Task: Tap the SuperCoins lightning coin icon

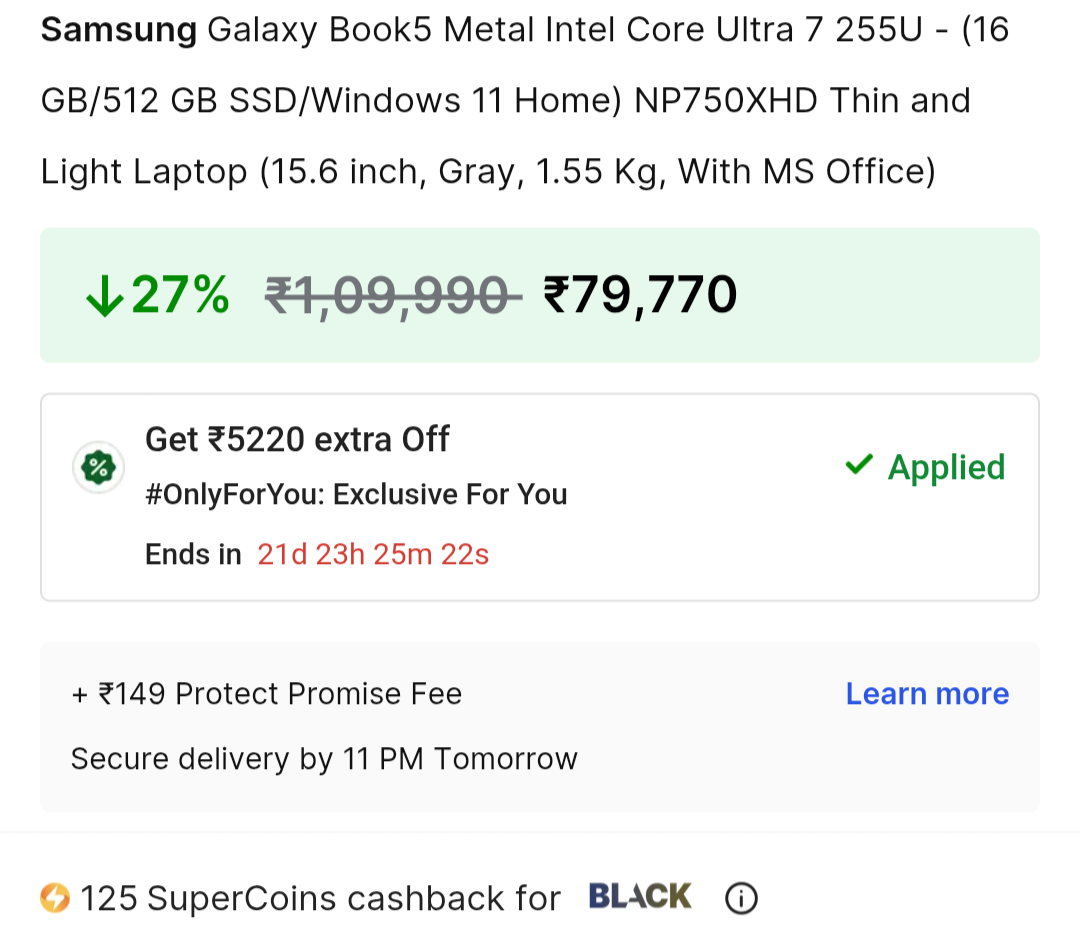Action: pyautogui.click(x=55, y=898)
